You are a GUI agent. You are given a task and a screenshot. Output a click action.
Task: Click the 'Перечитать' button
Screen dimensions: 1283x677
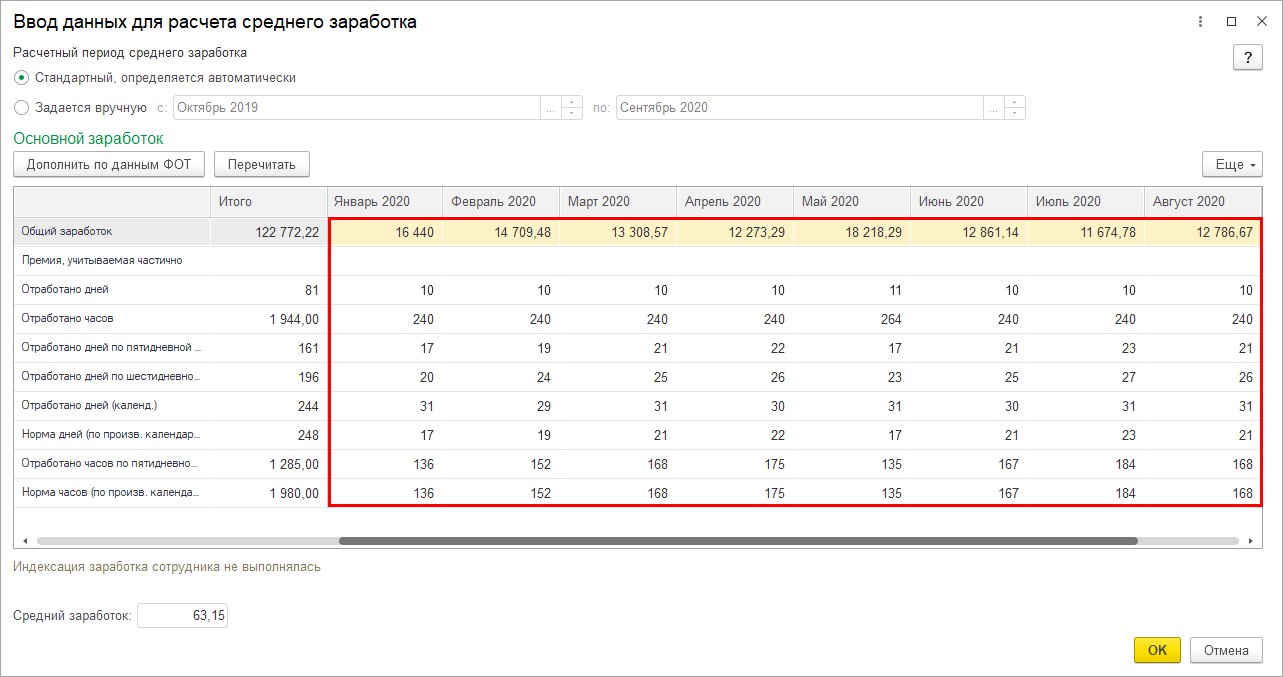coord(262,164)
